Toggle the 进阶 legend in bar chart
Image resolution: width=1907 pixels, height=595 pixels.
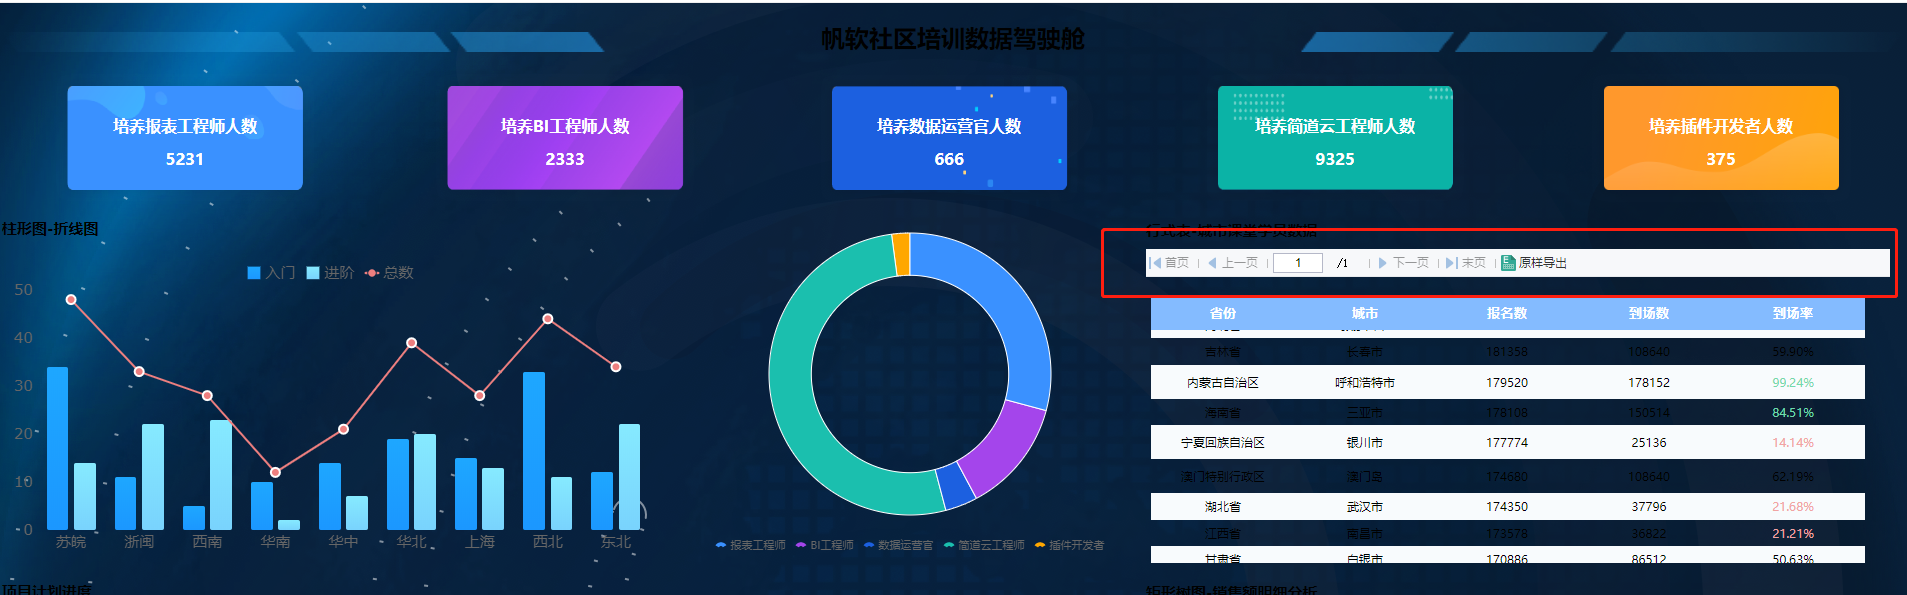click(330, 272)
